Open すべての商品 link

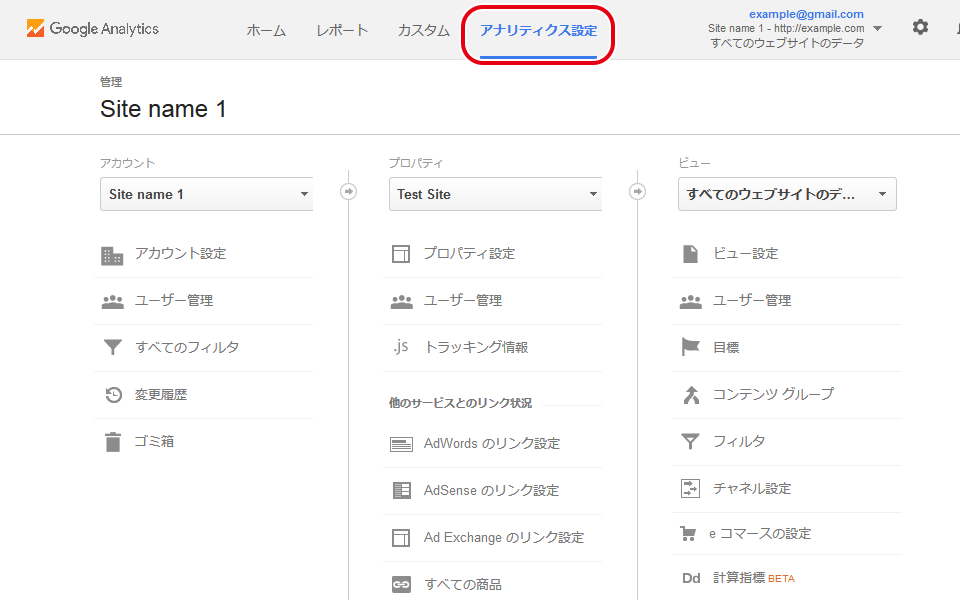463,585
